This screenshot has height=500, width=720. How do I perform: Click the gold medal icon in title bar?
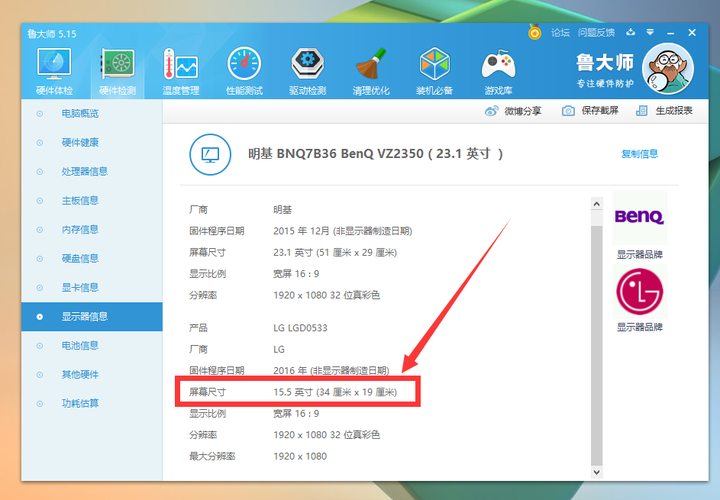click(x=534, y=32)
